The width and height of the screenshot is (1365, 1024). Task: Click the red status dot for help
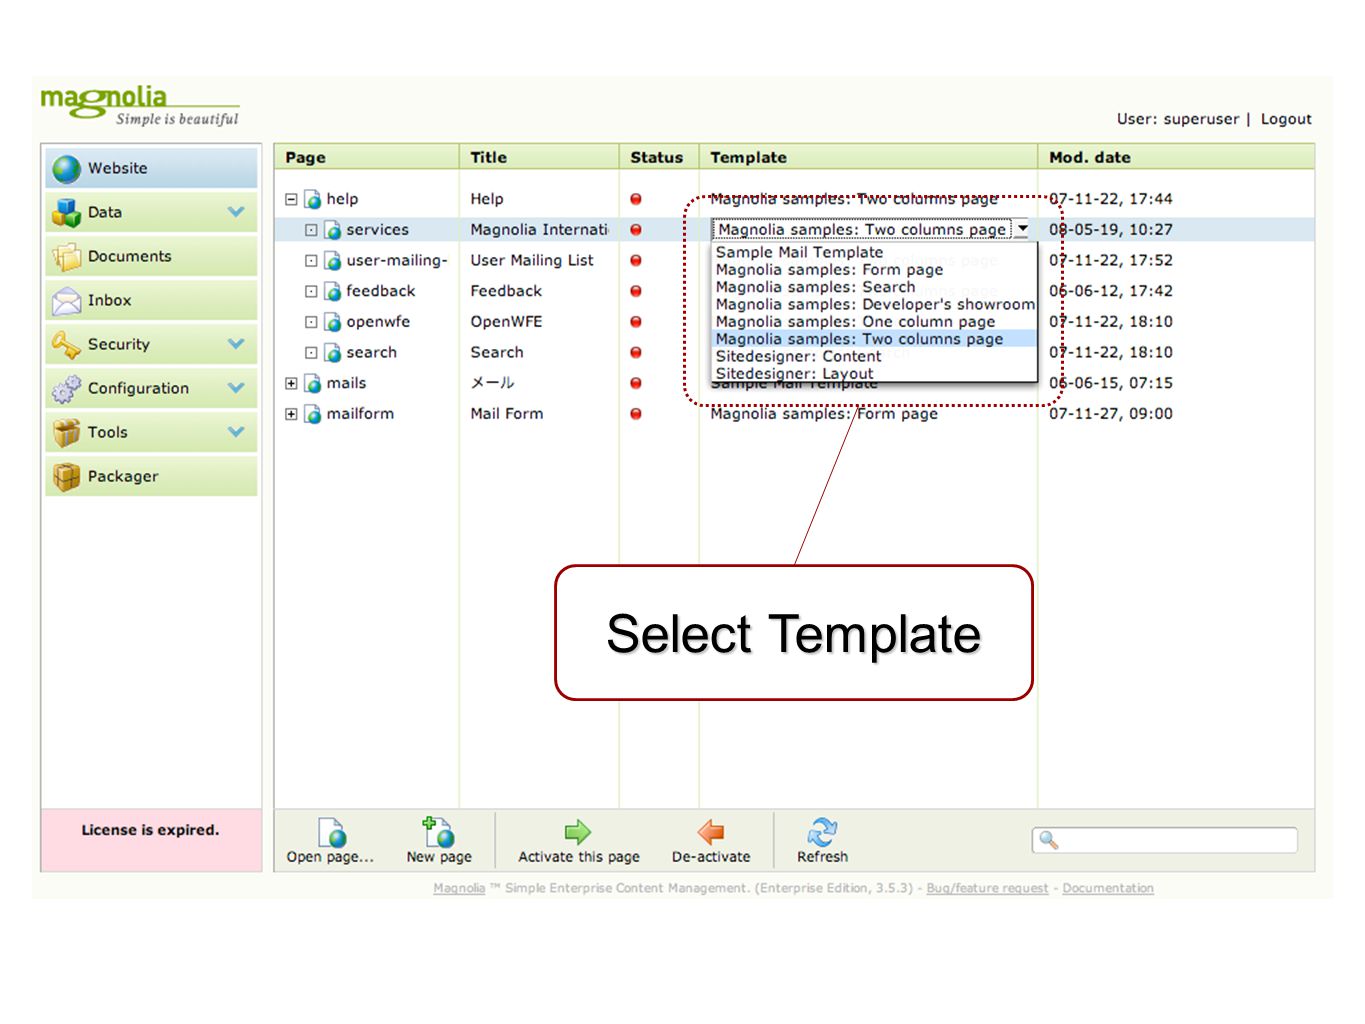point(636,200)
